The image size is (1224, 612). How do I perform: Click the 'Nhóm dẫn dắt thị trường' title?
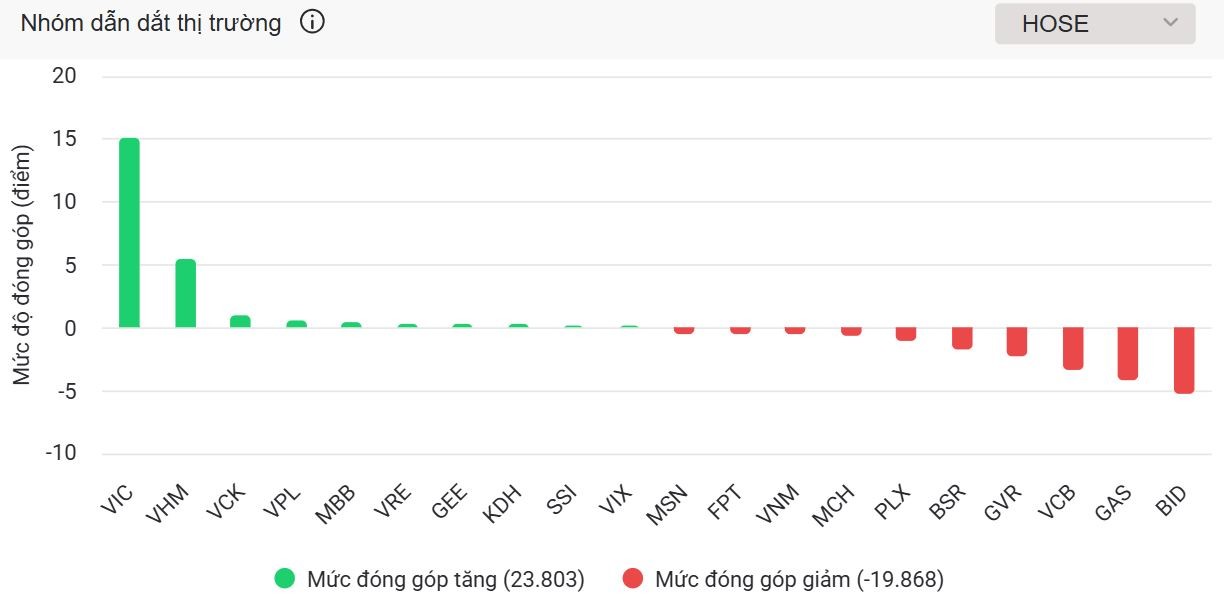(151, 23)
